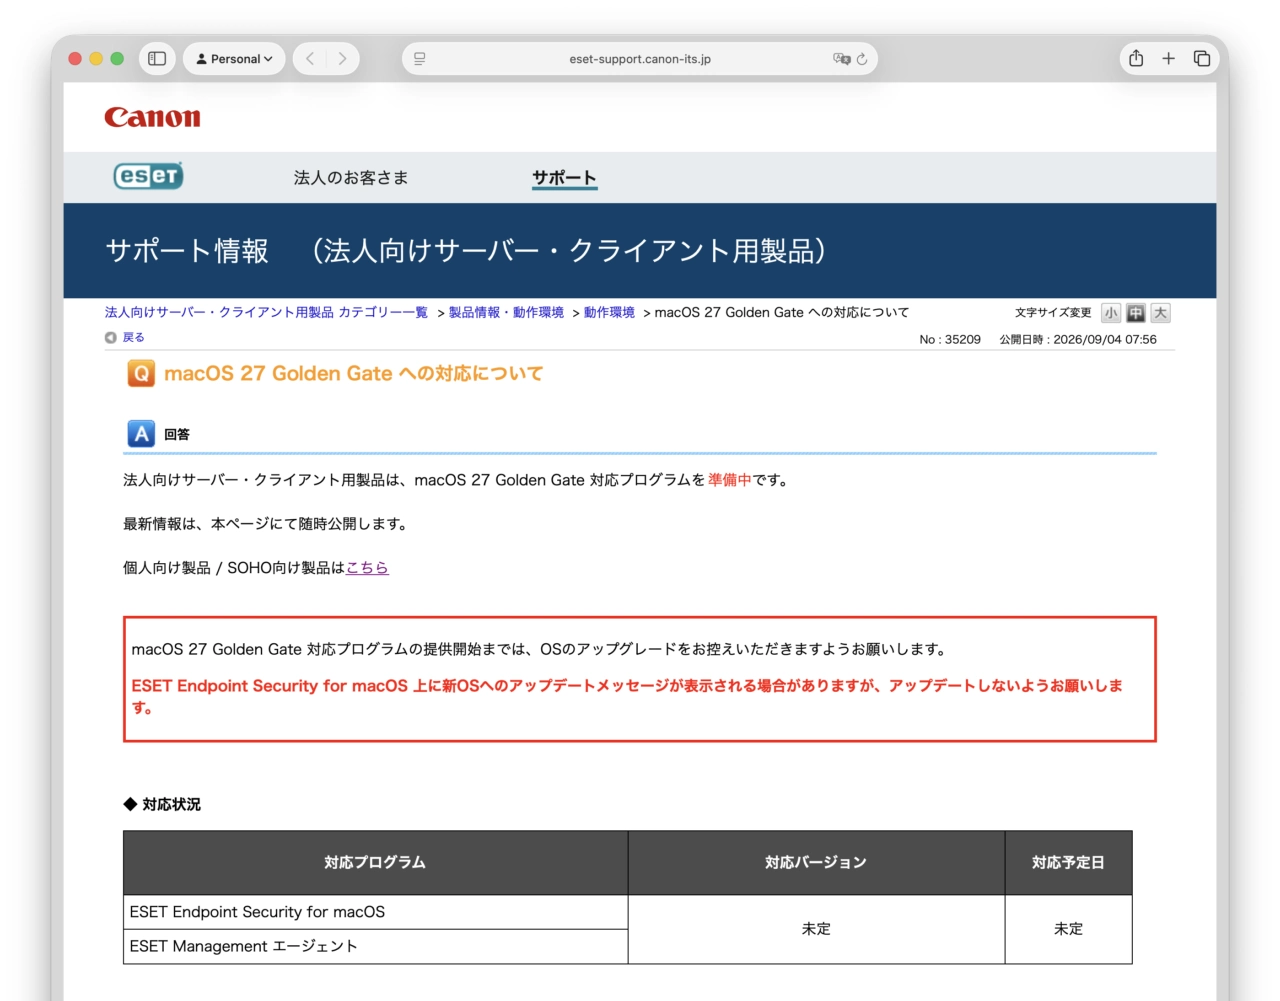Click the blue A answer icon
This screenshot has height=1001, width=1280.
coord(141,434)
